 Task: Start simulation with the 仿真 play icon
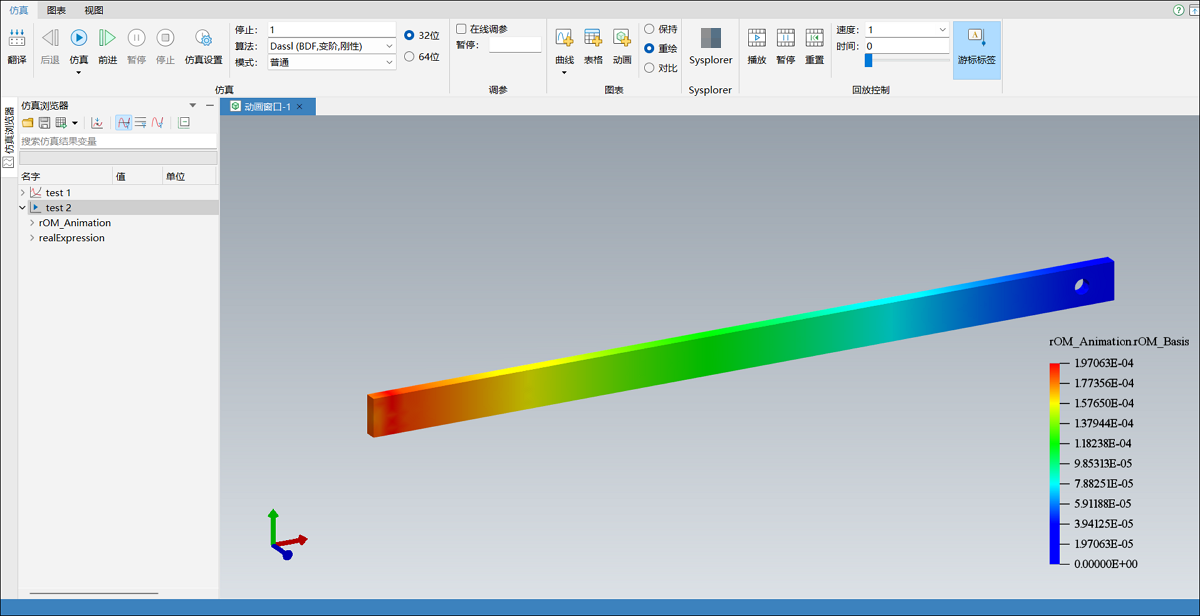78,39
